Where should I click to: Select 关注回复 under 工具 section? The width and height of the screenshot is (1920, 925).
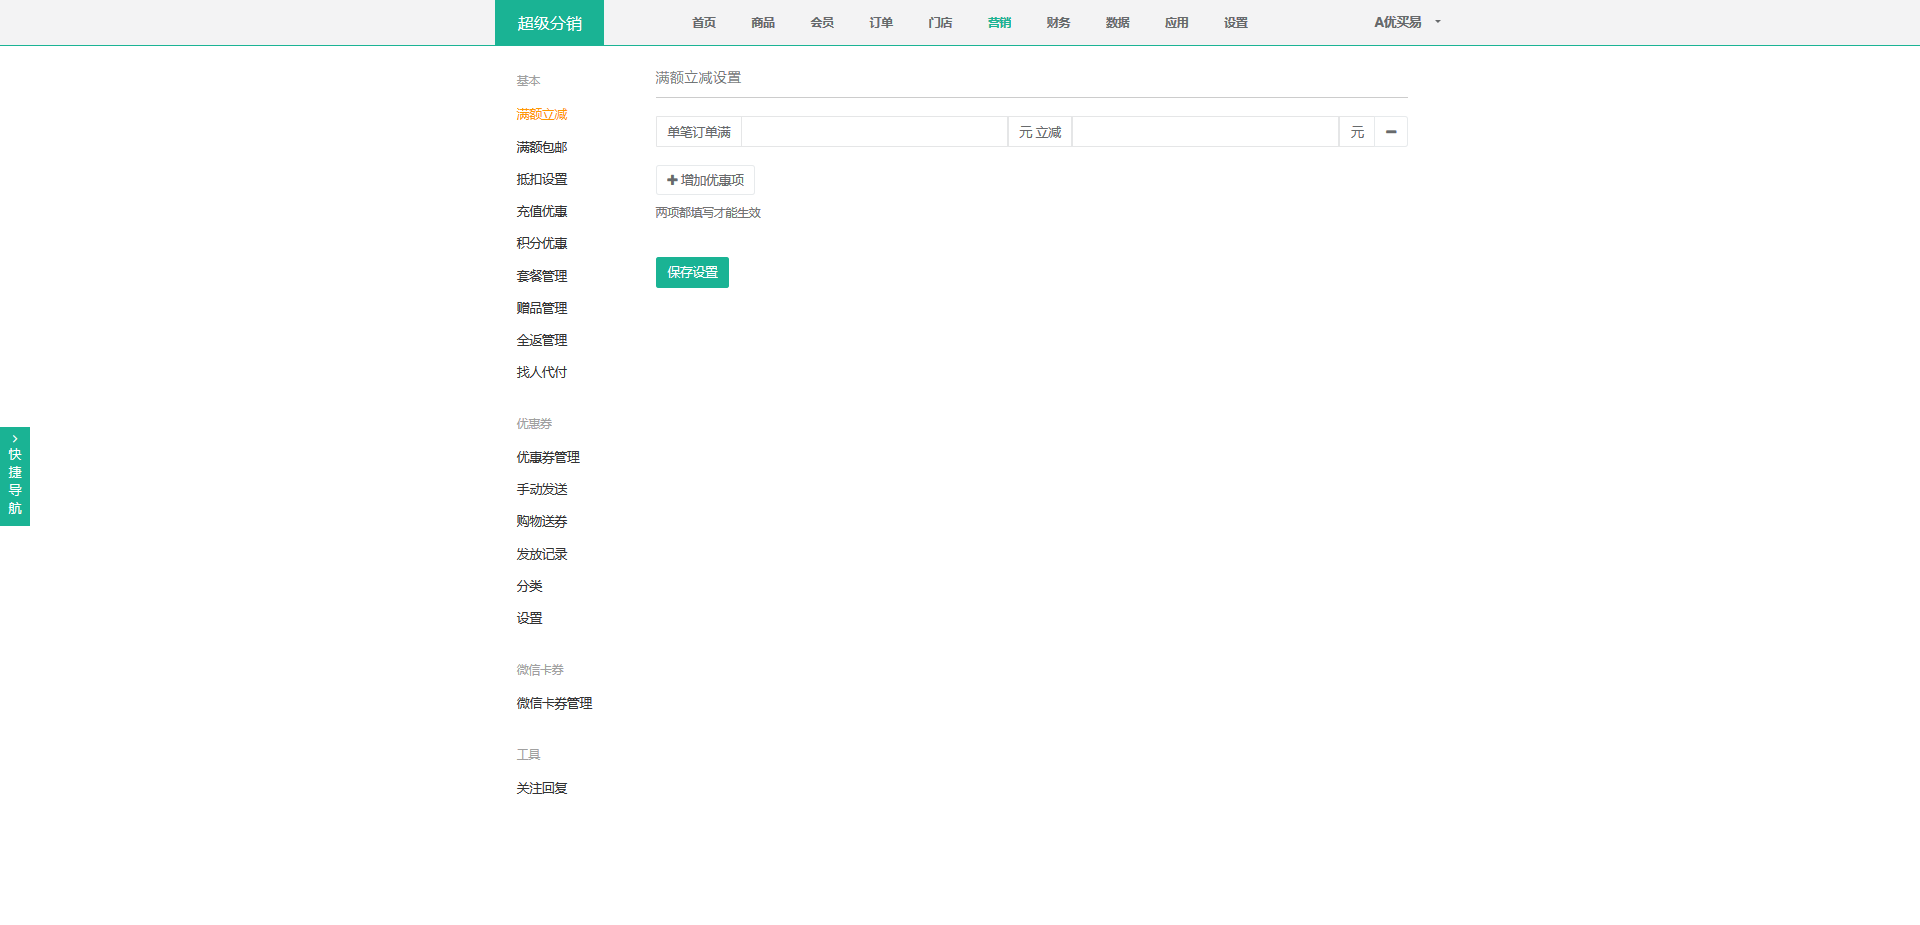coord(541,788)
